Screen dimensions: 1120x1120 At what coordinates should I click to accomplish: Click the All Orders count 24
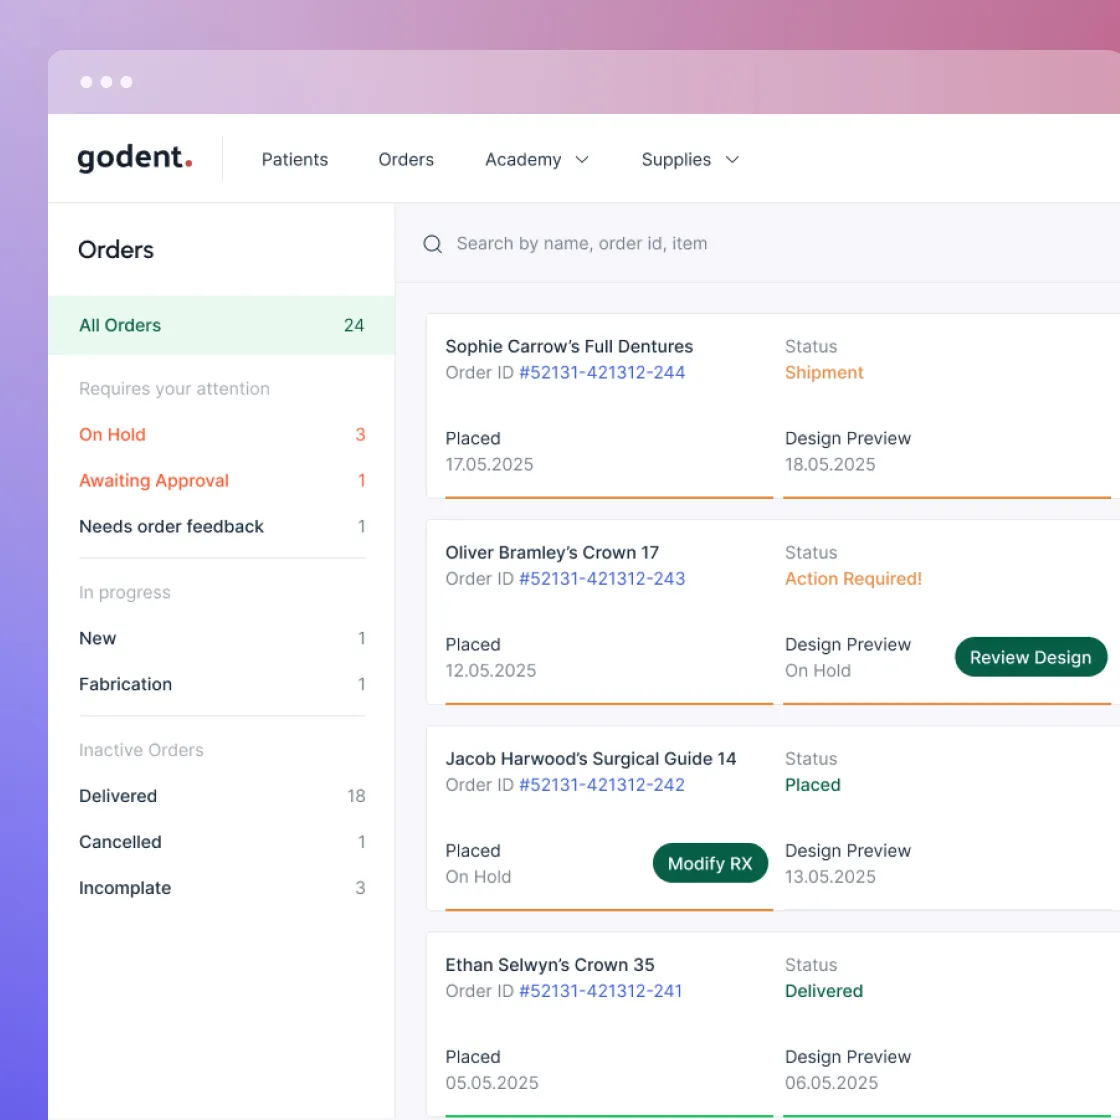[x=354, y=325]
